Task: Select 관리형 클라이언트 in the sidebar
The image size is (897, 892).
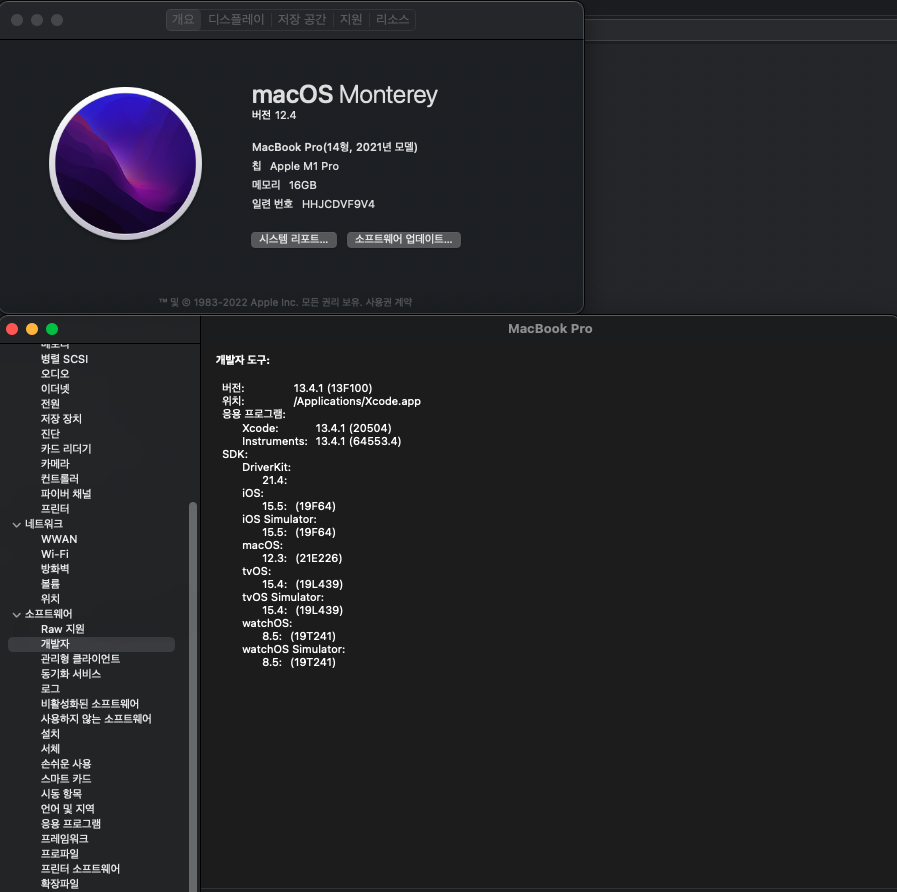Action: click(80, 659)
